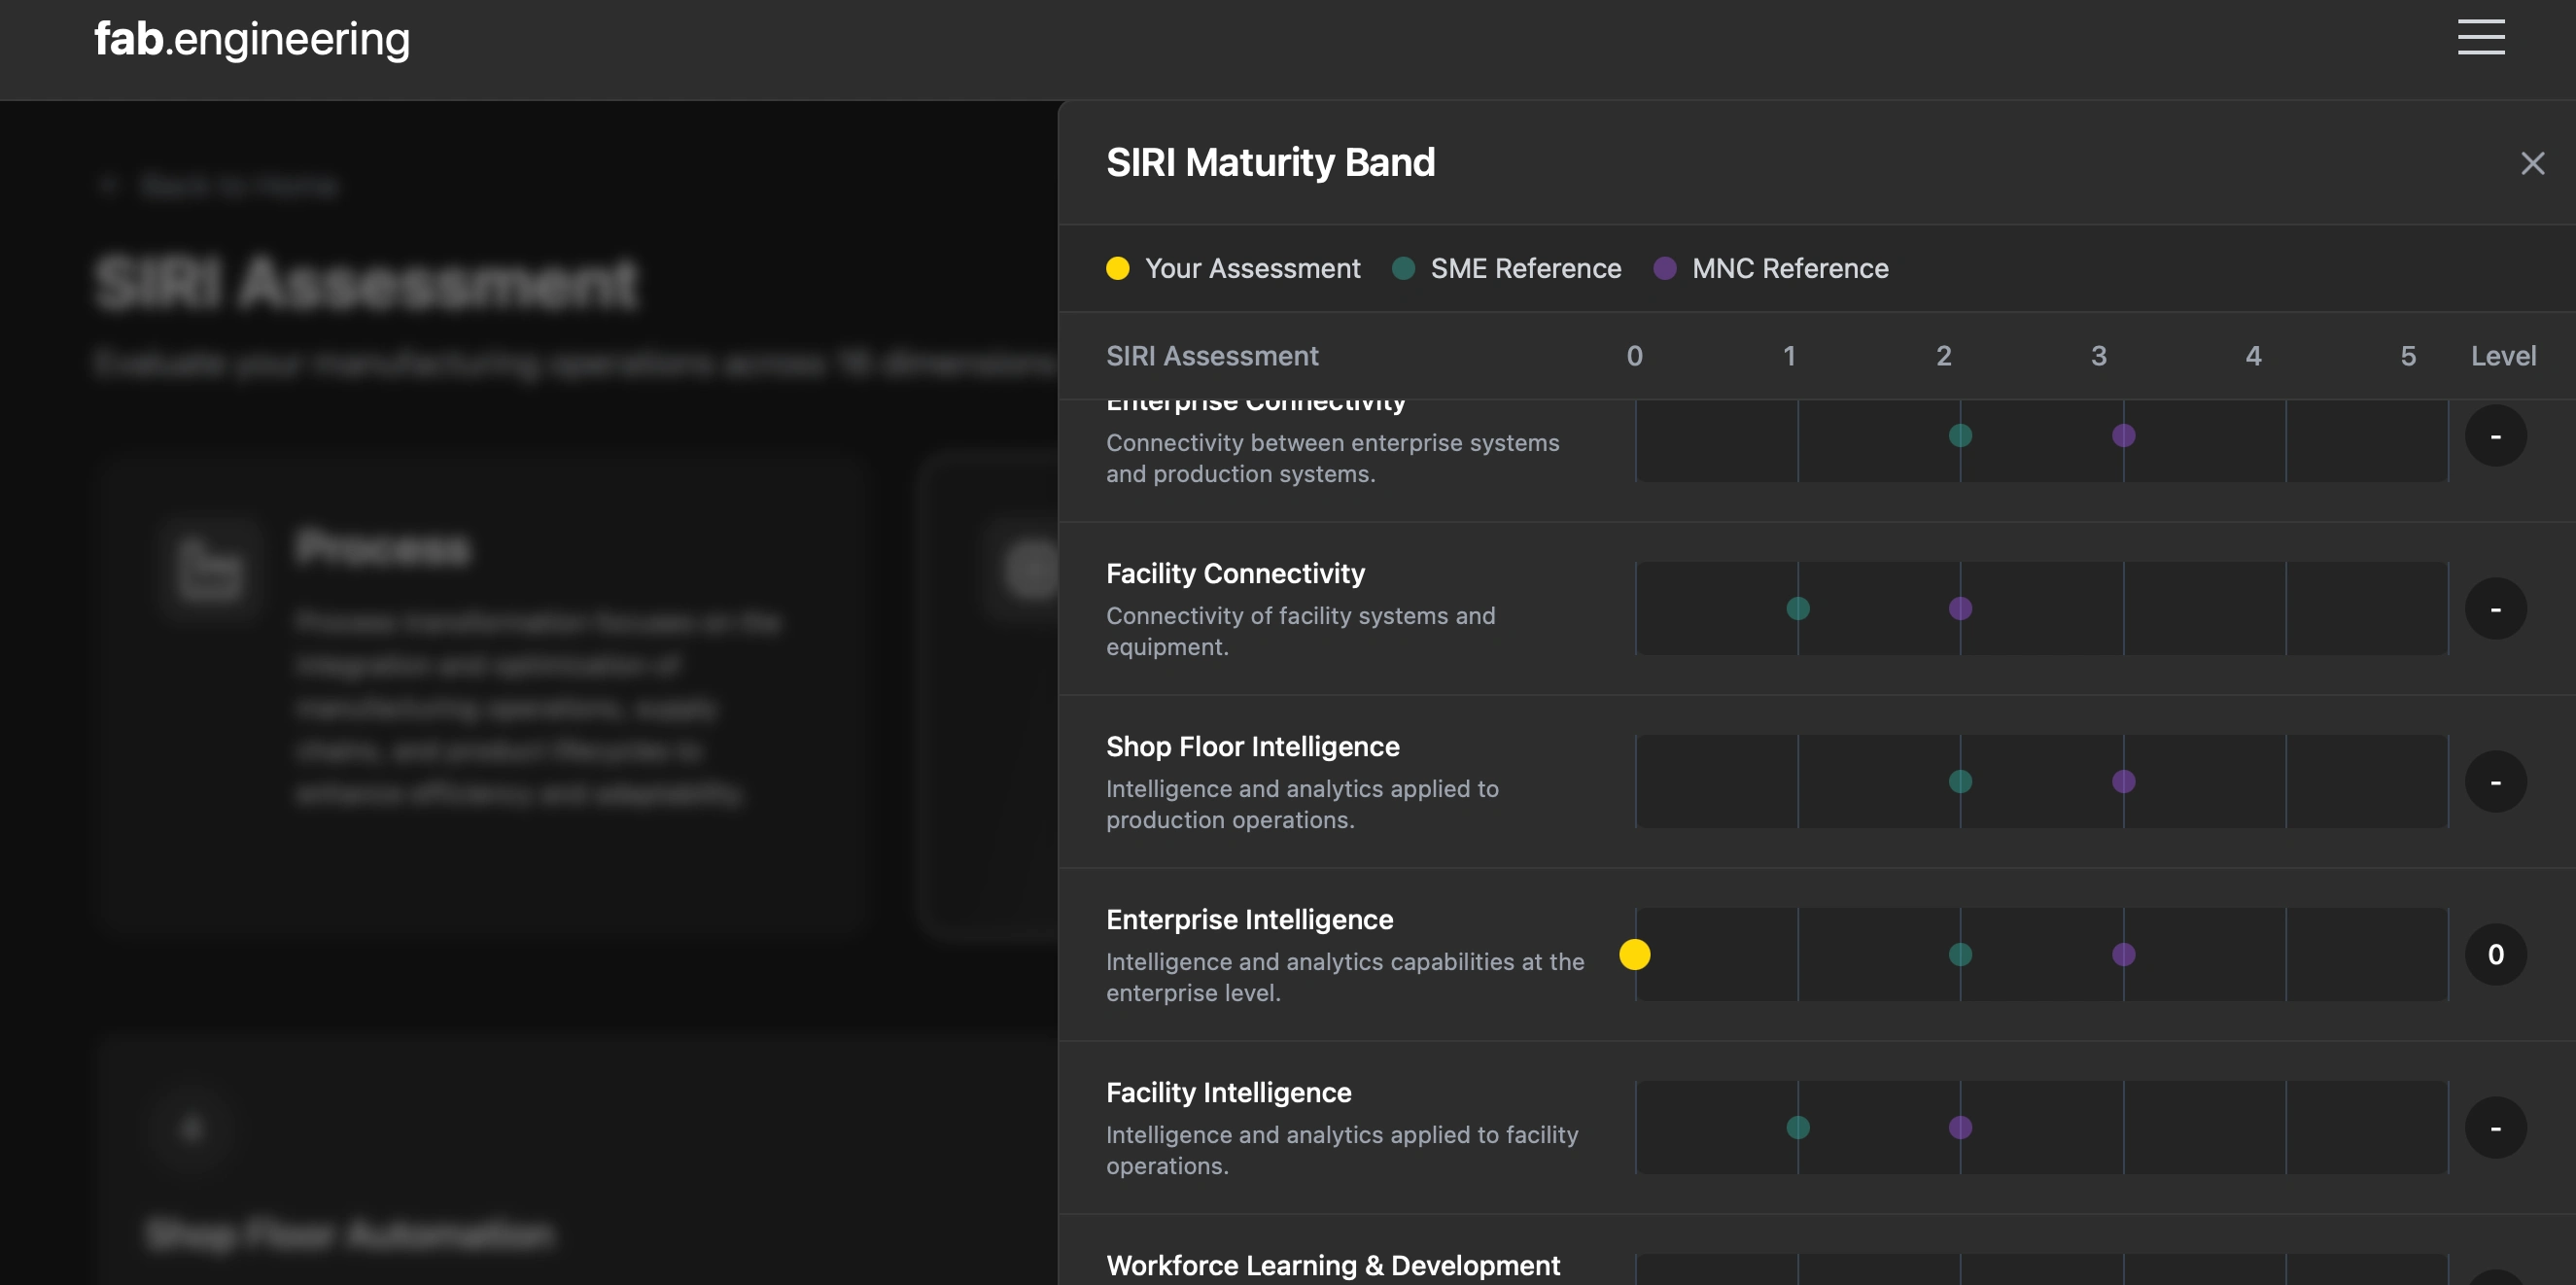The image size is (2576, 1285).
Task: Click Shop Floor Intelligence level badge
Action: click(x=2495, y=781)
